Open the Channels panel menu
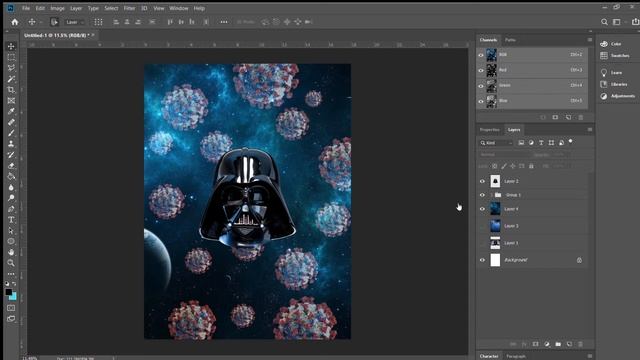This screenshot has height=360, width=640. click(x=590, y=40)
